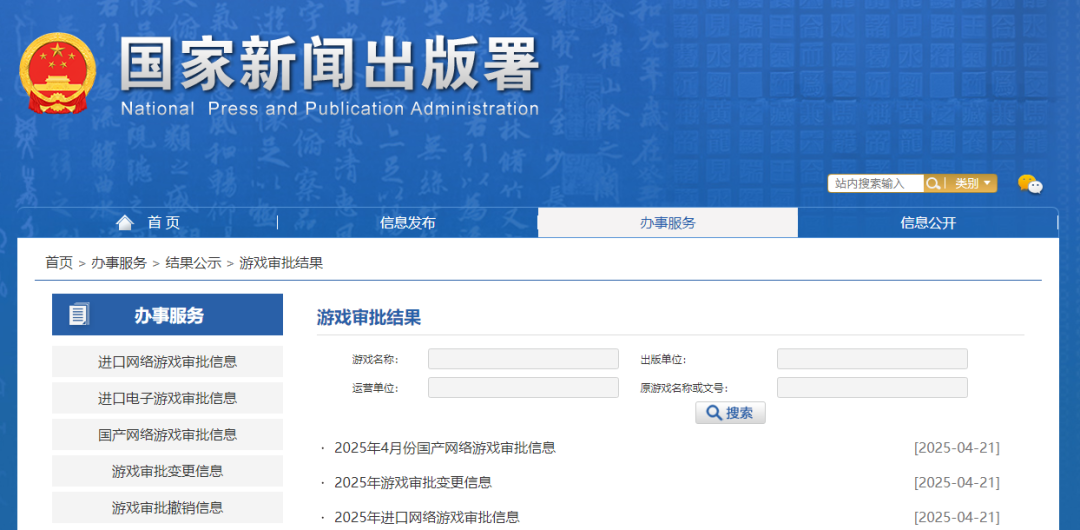Viewport: 1080px width, 530px height.
Task: Go to 首页 in main navigation
Action: [163, 223]
